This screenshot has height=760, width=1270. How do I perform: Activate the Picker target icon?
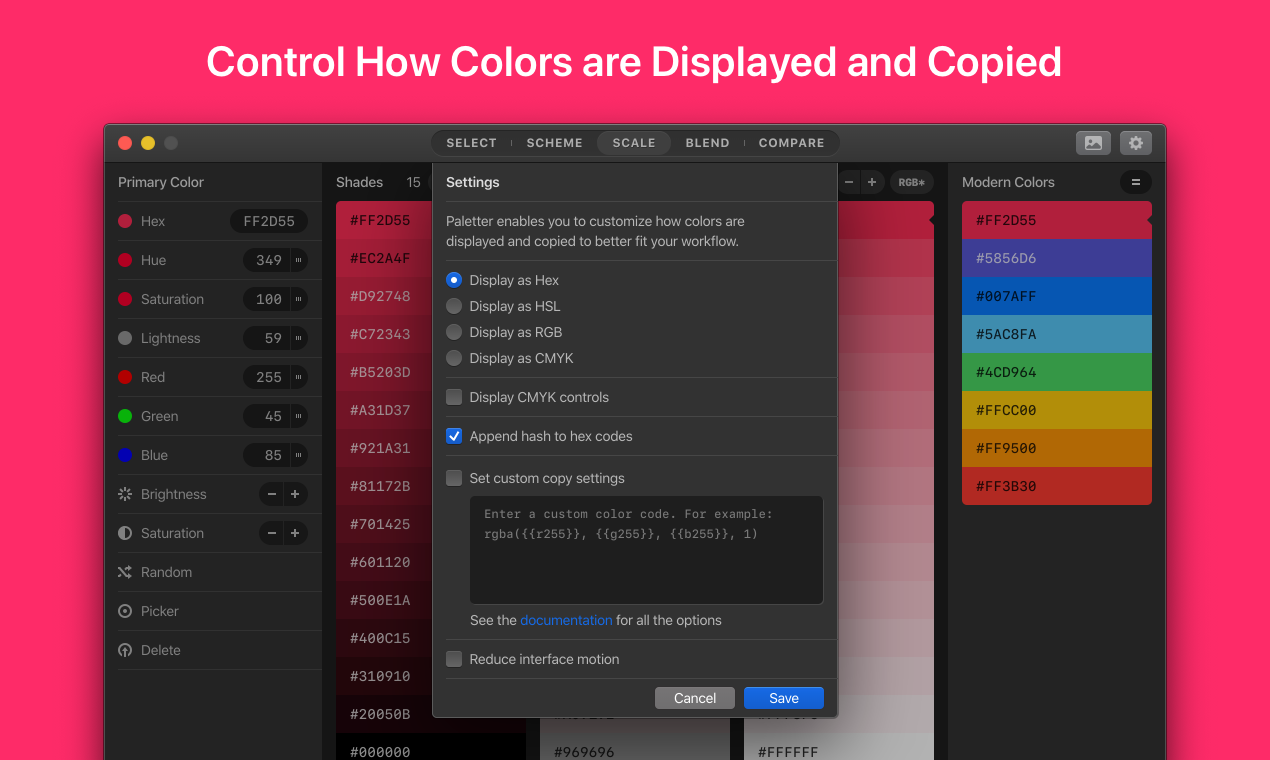click(x=125, y=611)
